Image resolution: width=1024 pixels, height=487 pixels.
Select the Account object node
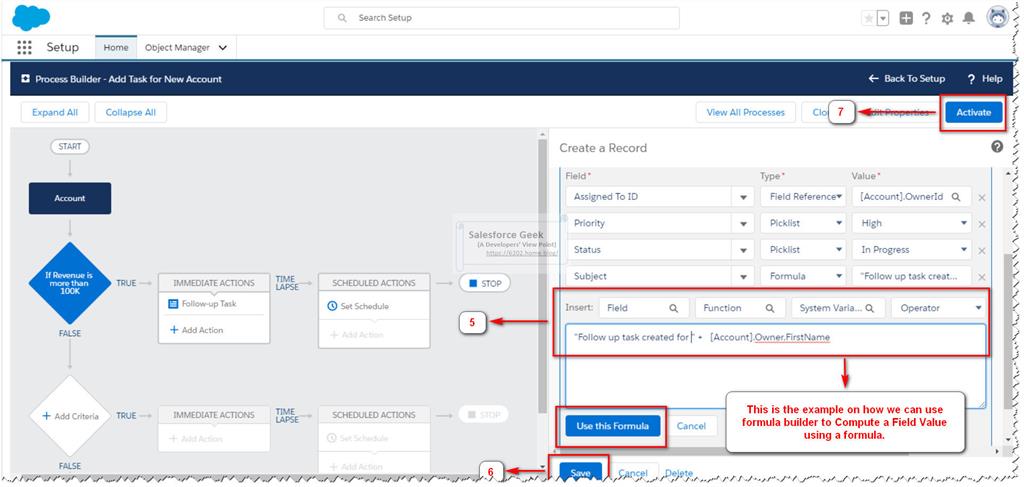70,198
